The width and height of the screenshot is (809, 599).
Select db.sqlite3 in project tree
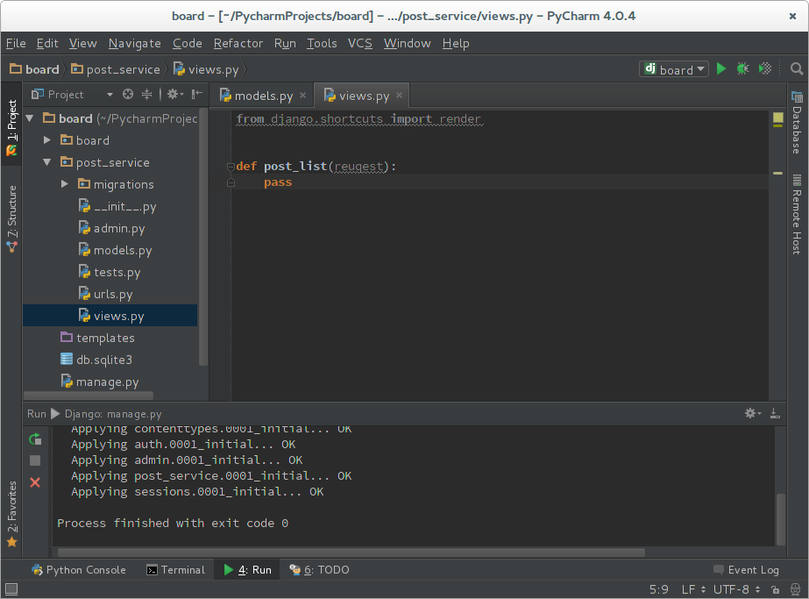[96, 360]
